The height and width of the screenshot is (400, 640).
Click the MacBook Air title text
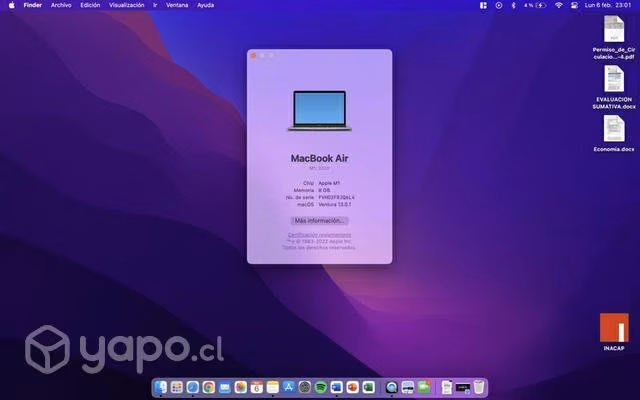pos(320,158)
